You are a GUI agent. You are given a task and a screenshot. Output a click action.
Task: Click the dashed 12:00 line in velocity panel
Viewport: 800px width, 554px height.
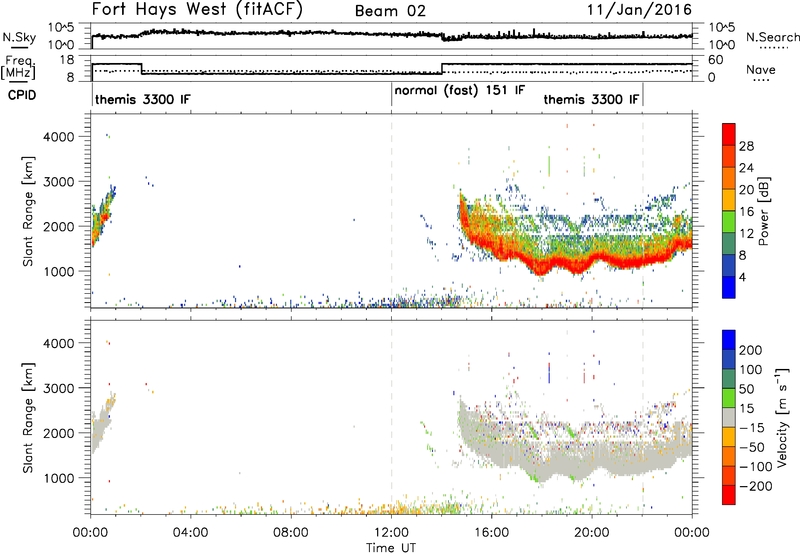point(391,416)
